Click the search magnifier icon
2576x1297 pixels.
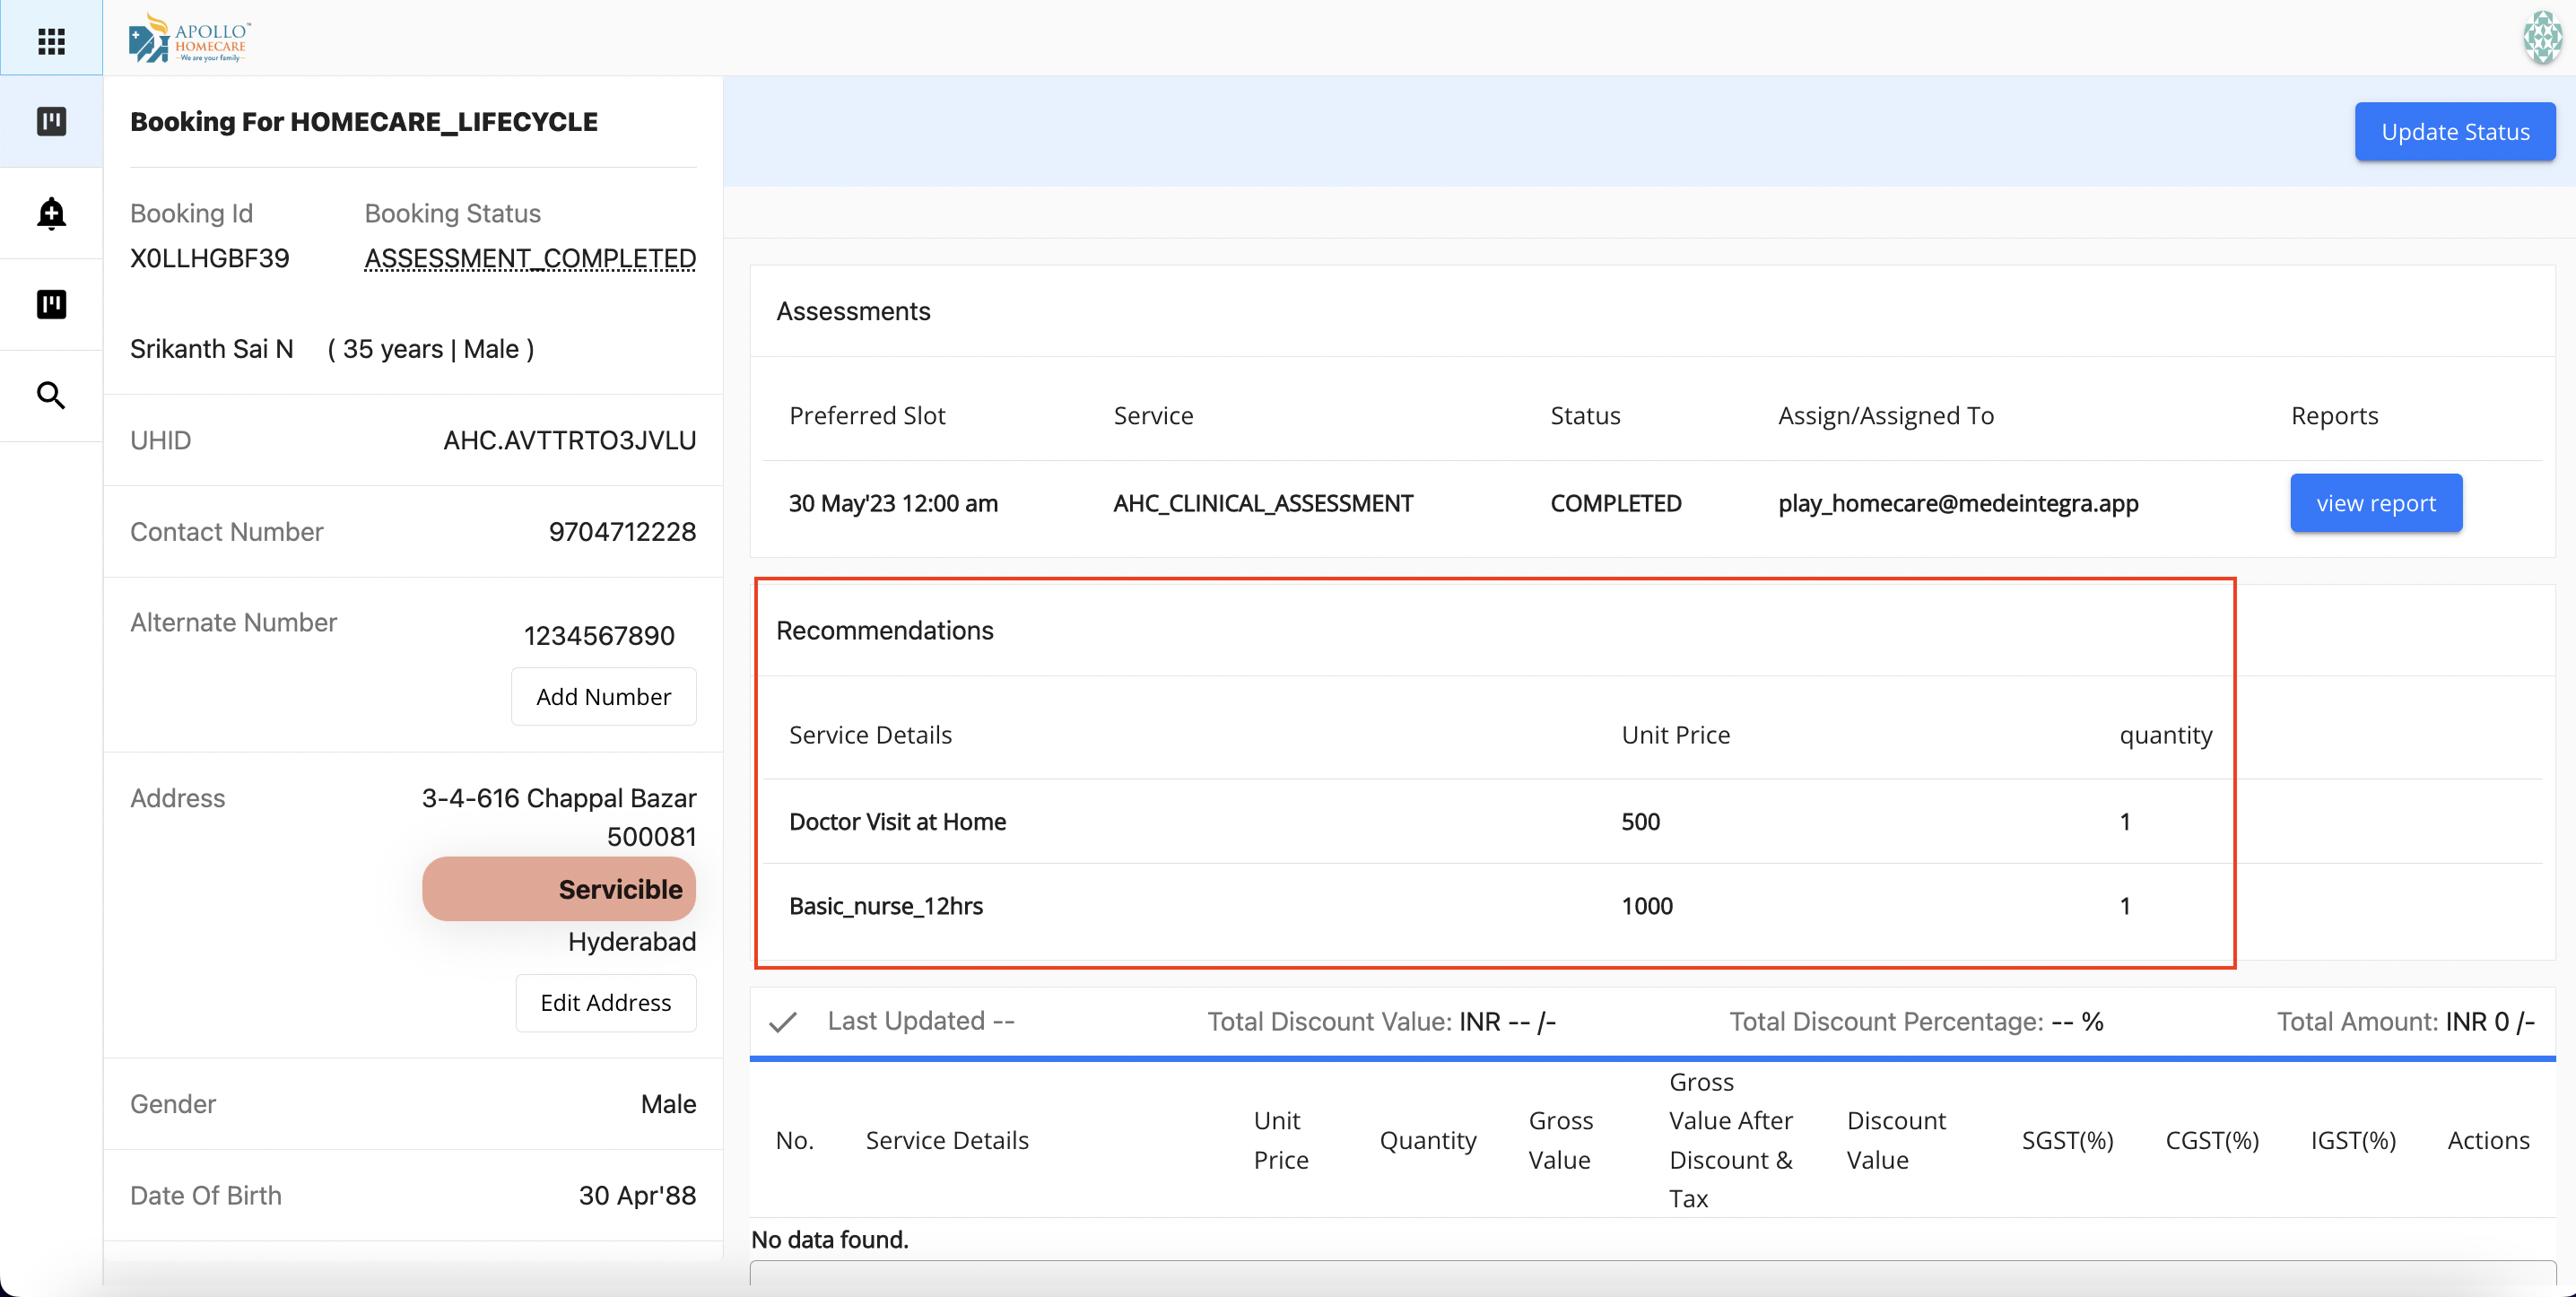click(x=51, y=395)
